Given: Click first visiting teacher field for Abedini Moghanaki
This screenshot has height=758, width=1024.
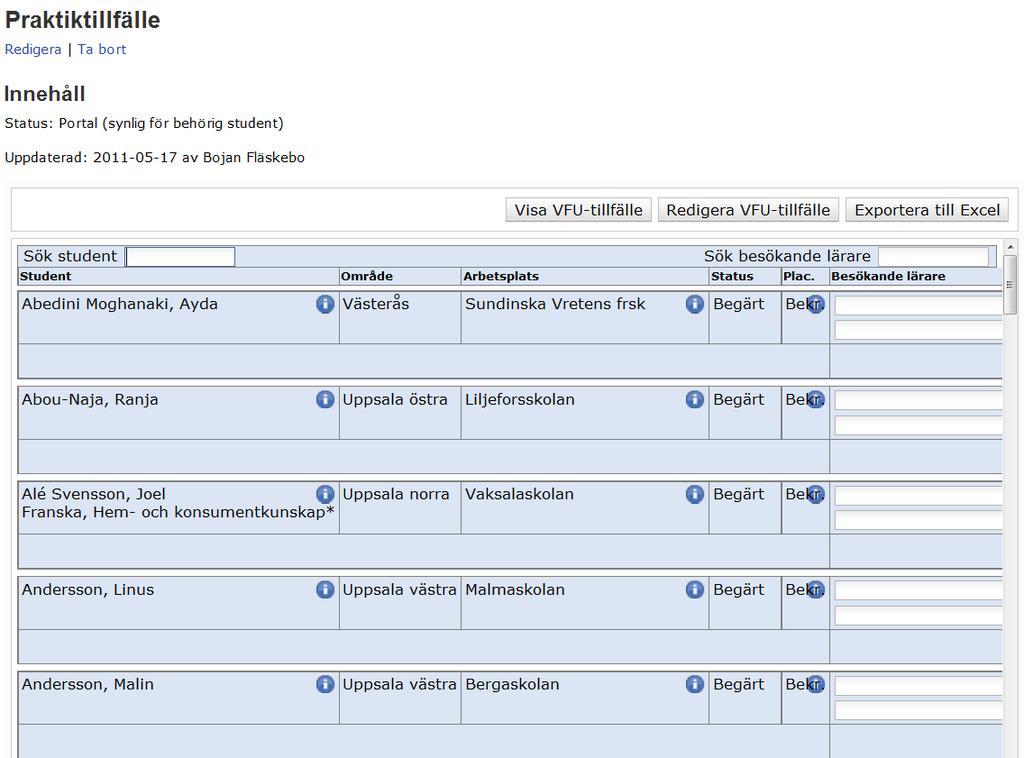Looking at the screenshot, I should 918,306.
